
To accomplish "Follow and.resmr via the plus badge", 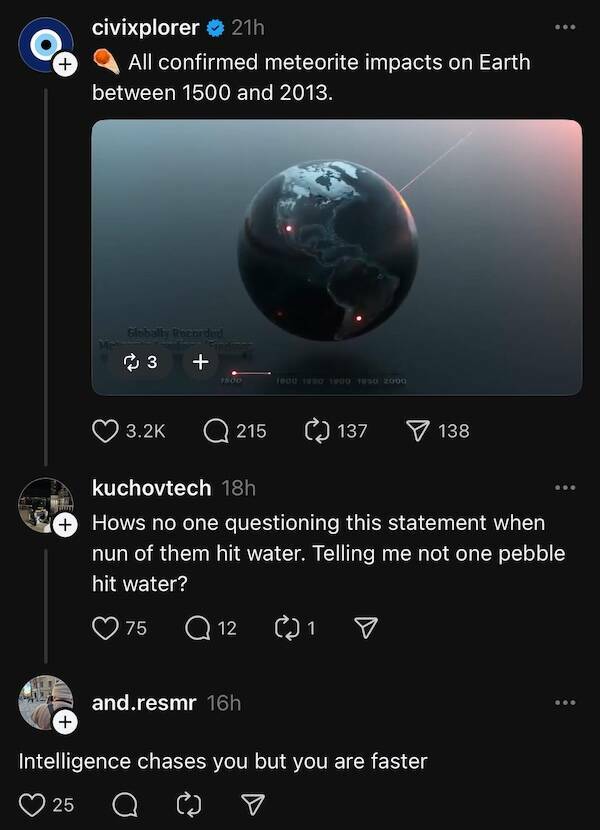I will click(x=63, y=720).
